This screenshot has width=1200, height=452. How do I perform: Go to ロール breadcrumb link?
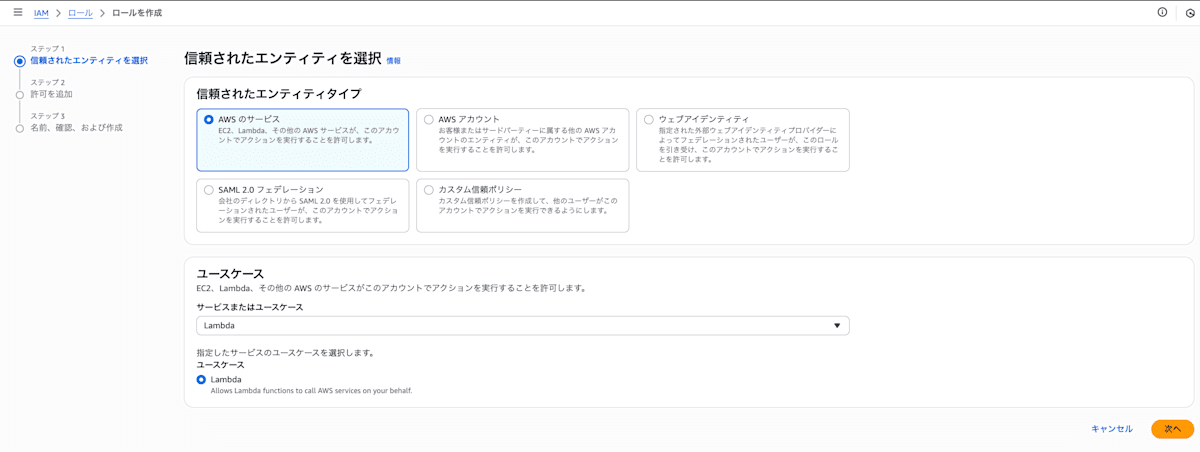tap(80, 13)
